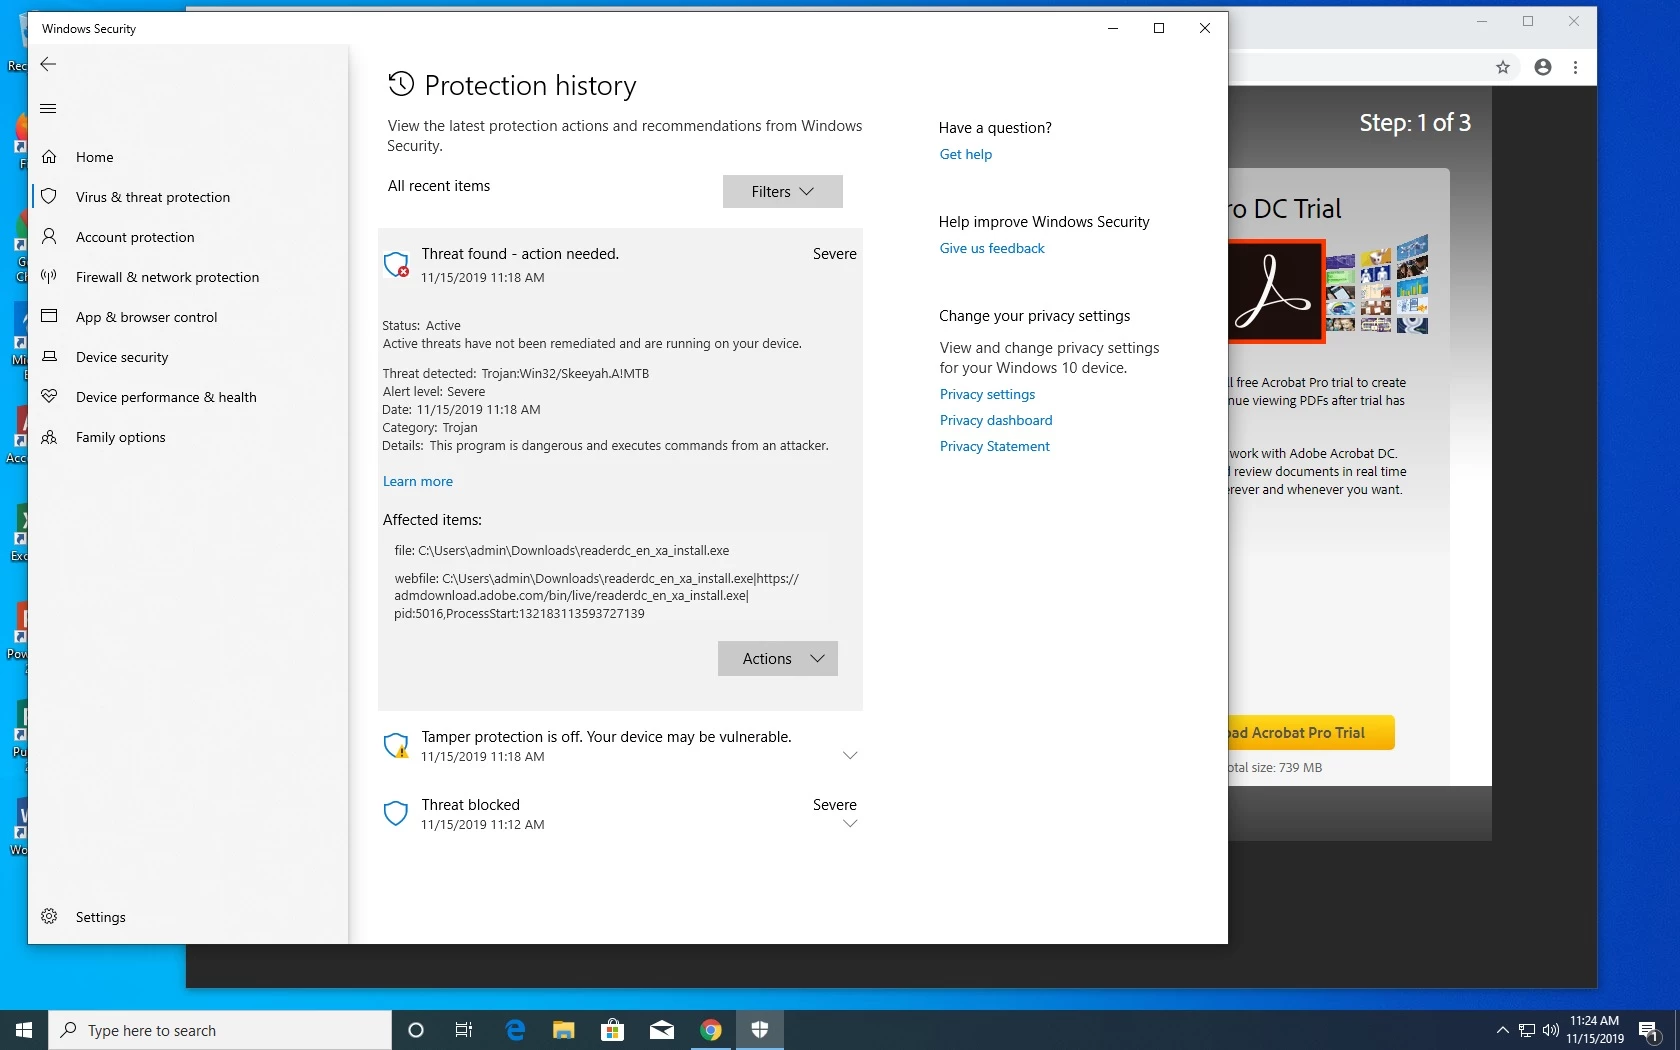
Task: Collapse the Threat found - action needed entry
Action: point(620,265)
